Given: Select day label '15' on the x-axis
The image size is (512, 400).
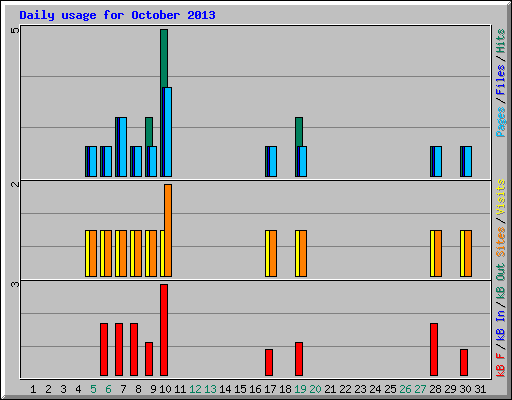Looking at the screenshot, I should pyautogui.click(x=240, y=389).
